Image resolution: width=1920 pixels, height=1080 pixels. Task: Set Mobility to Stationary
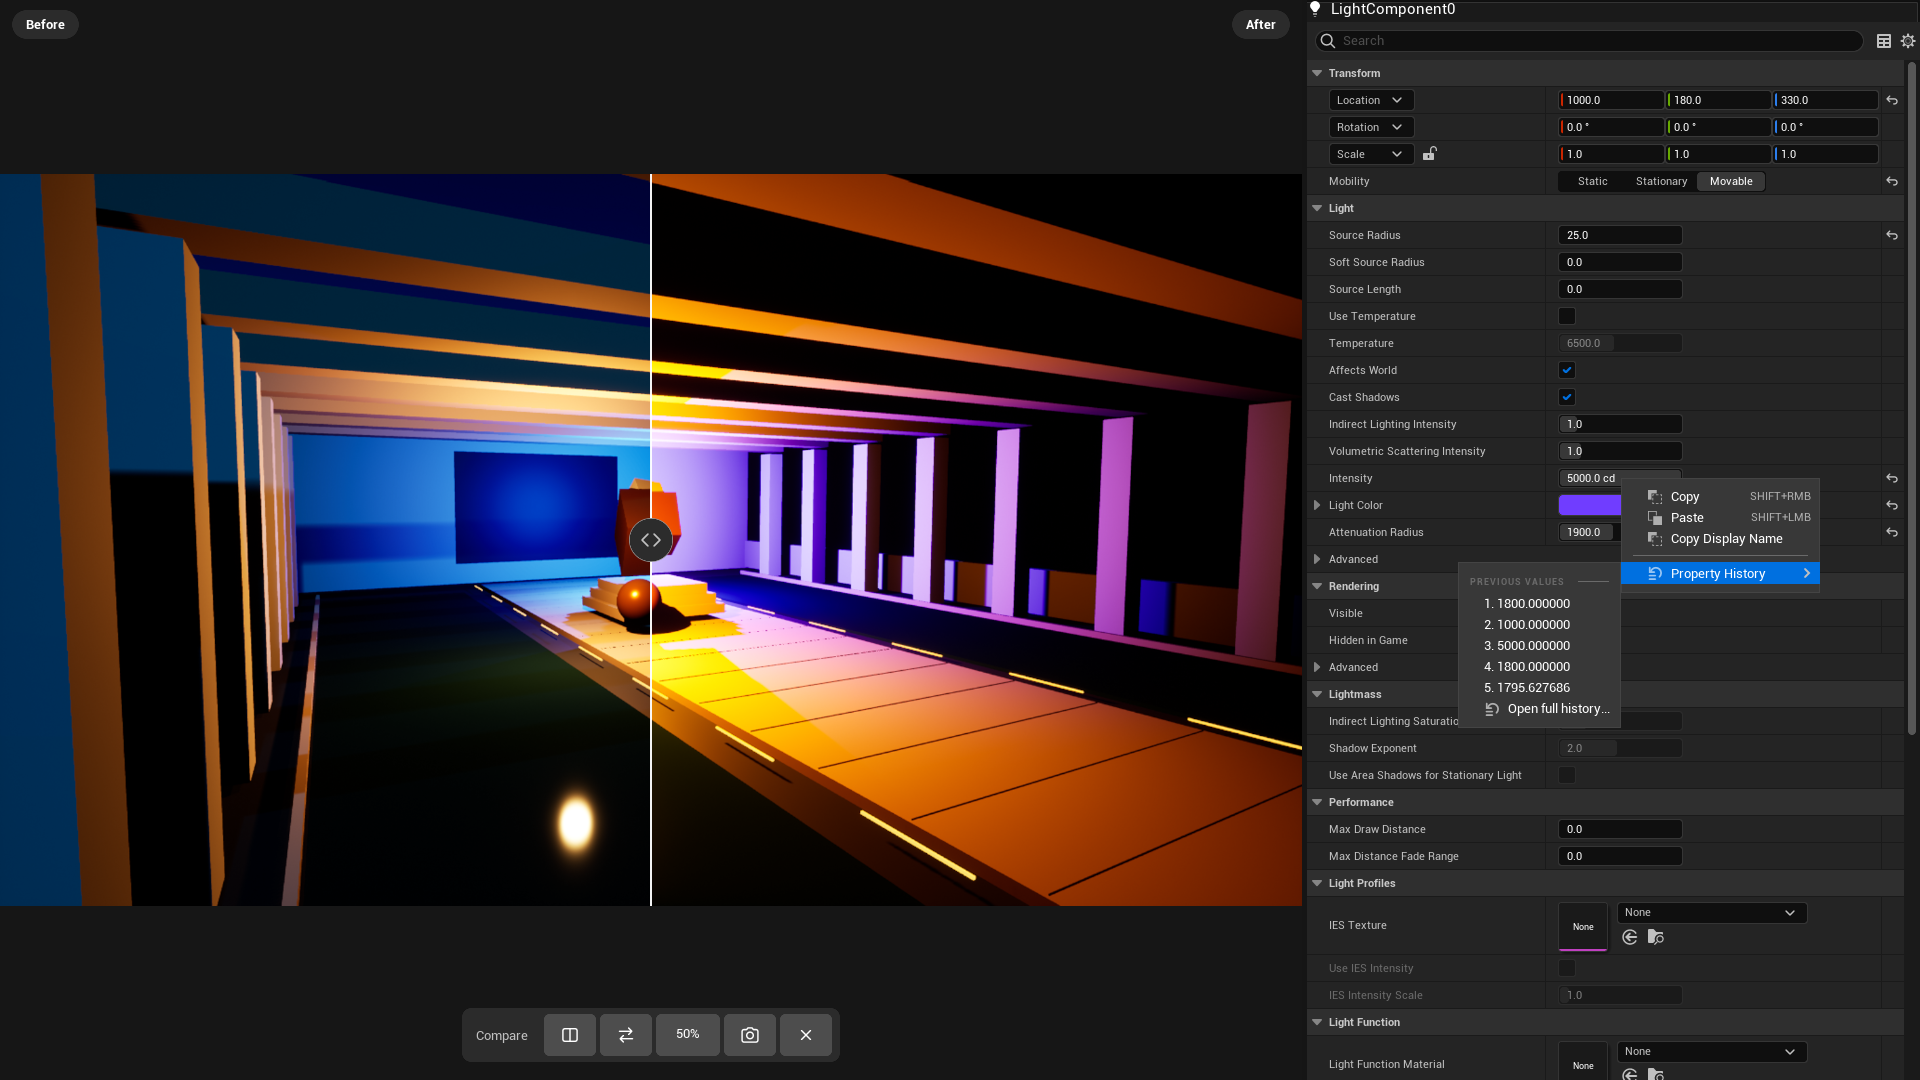(1661, 181)
